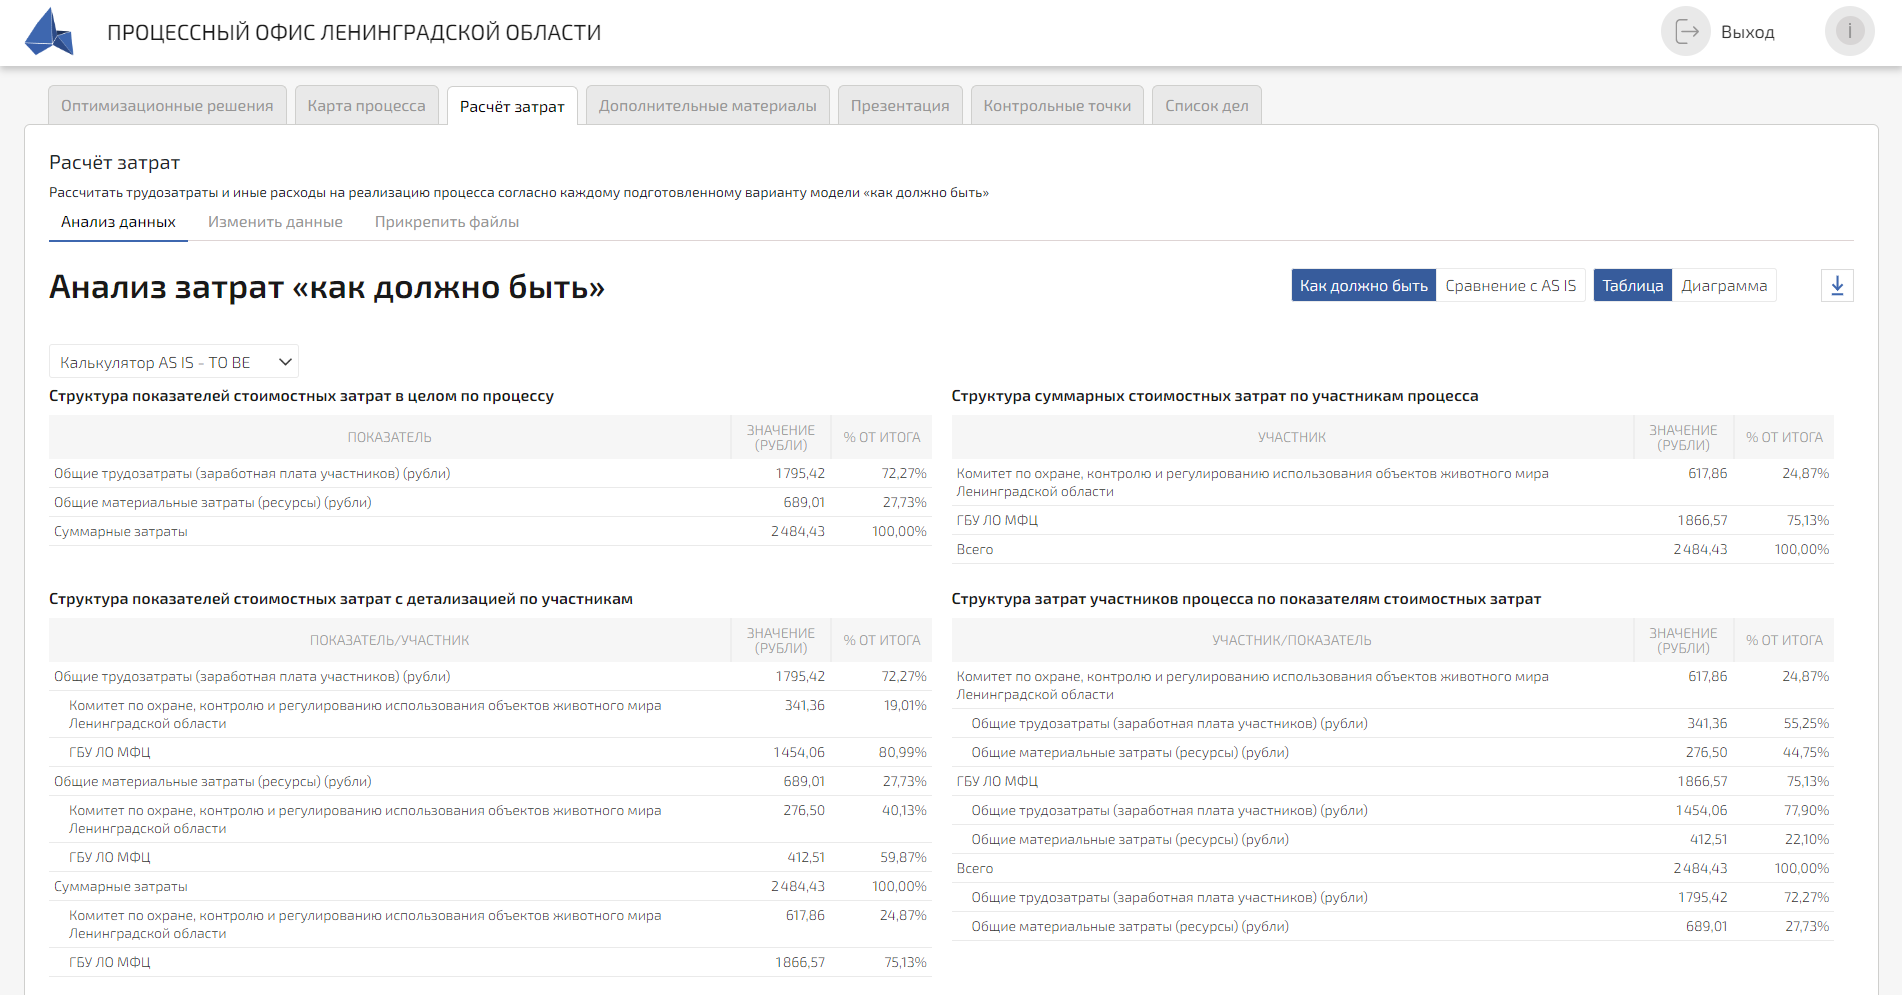Click ГБУ ЛО МФЦ in participants table
This screenshot has height=995, width=1902.
[997, 521]
